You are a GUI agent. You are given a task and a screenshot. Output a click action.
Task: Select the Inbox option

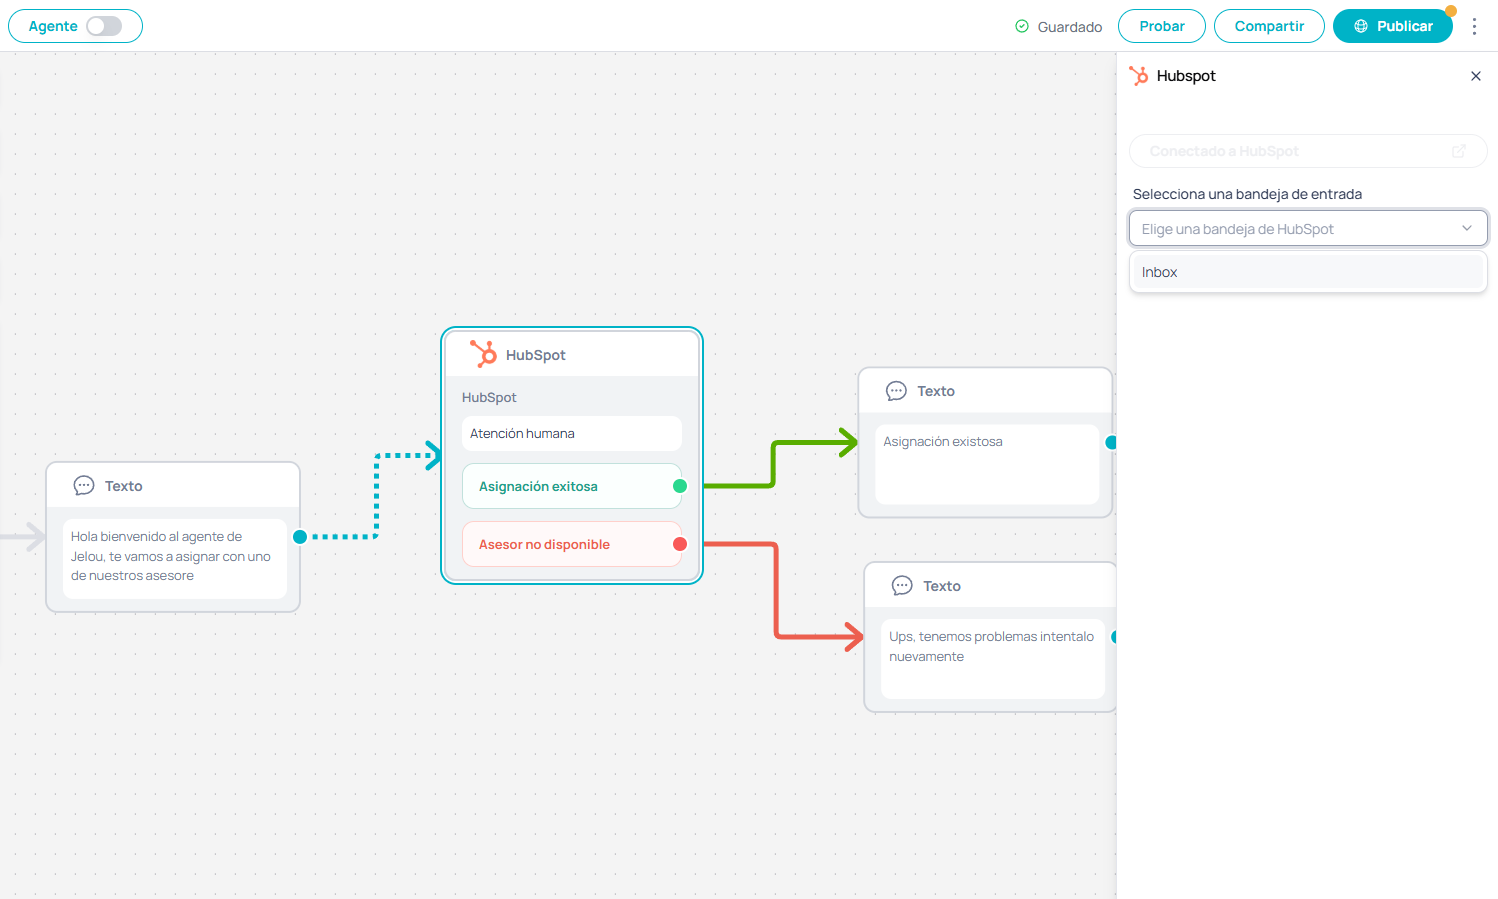click(x=1308, y=272)
